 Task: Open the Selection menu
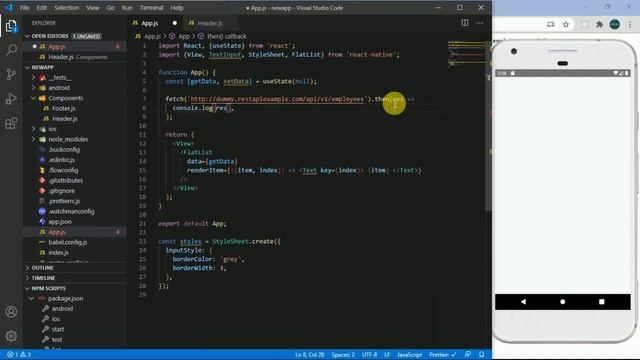point(67,8)
